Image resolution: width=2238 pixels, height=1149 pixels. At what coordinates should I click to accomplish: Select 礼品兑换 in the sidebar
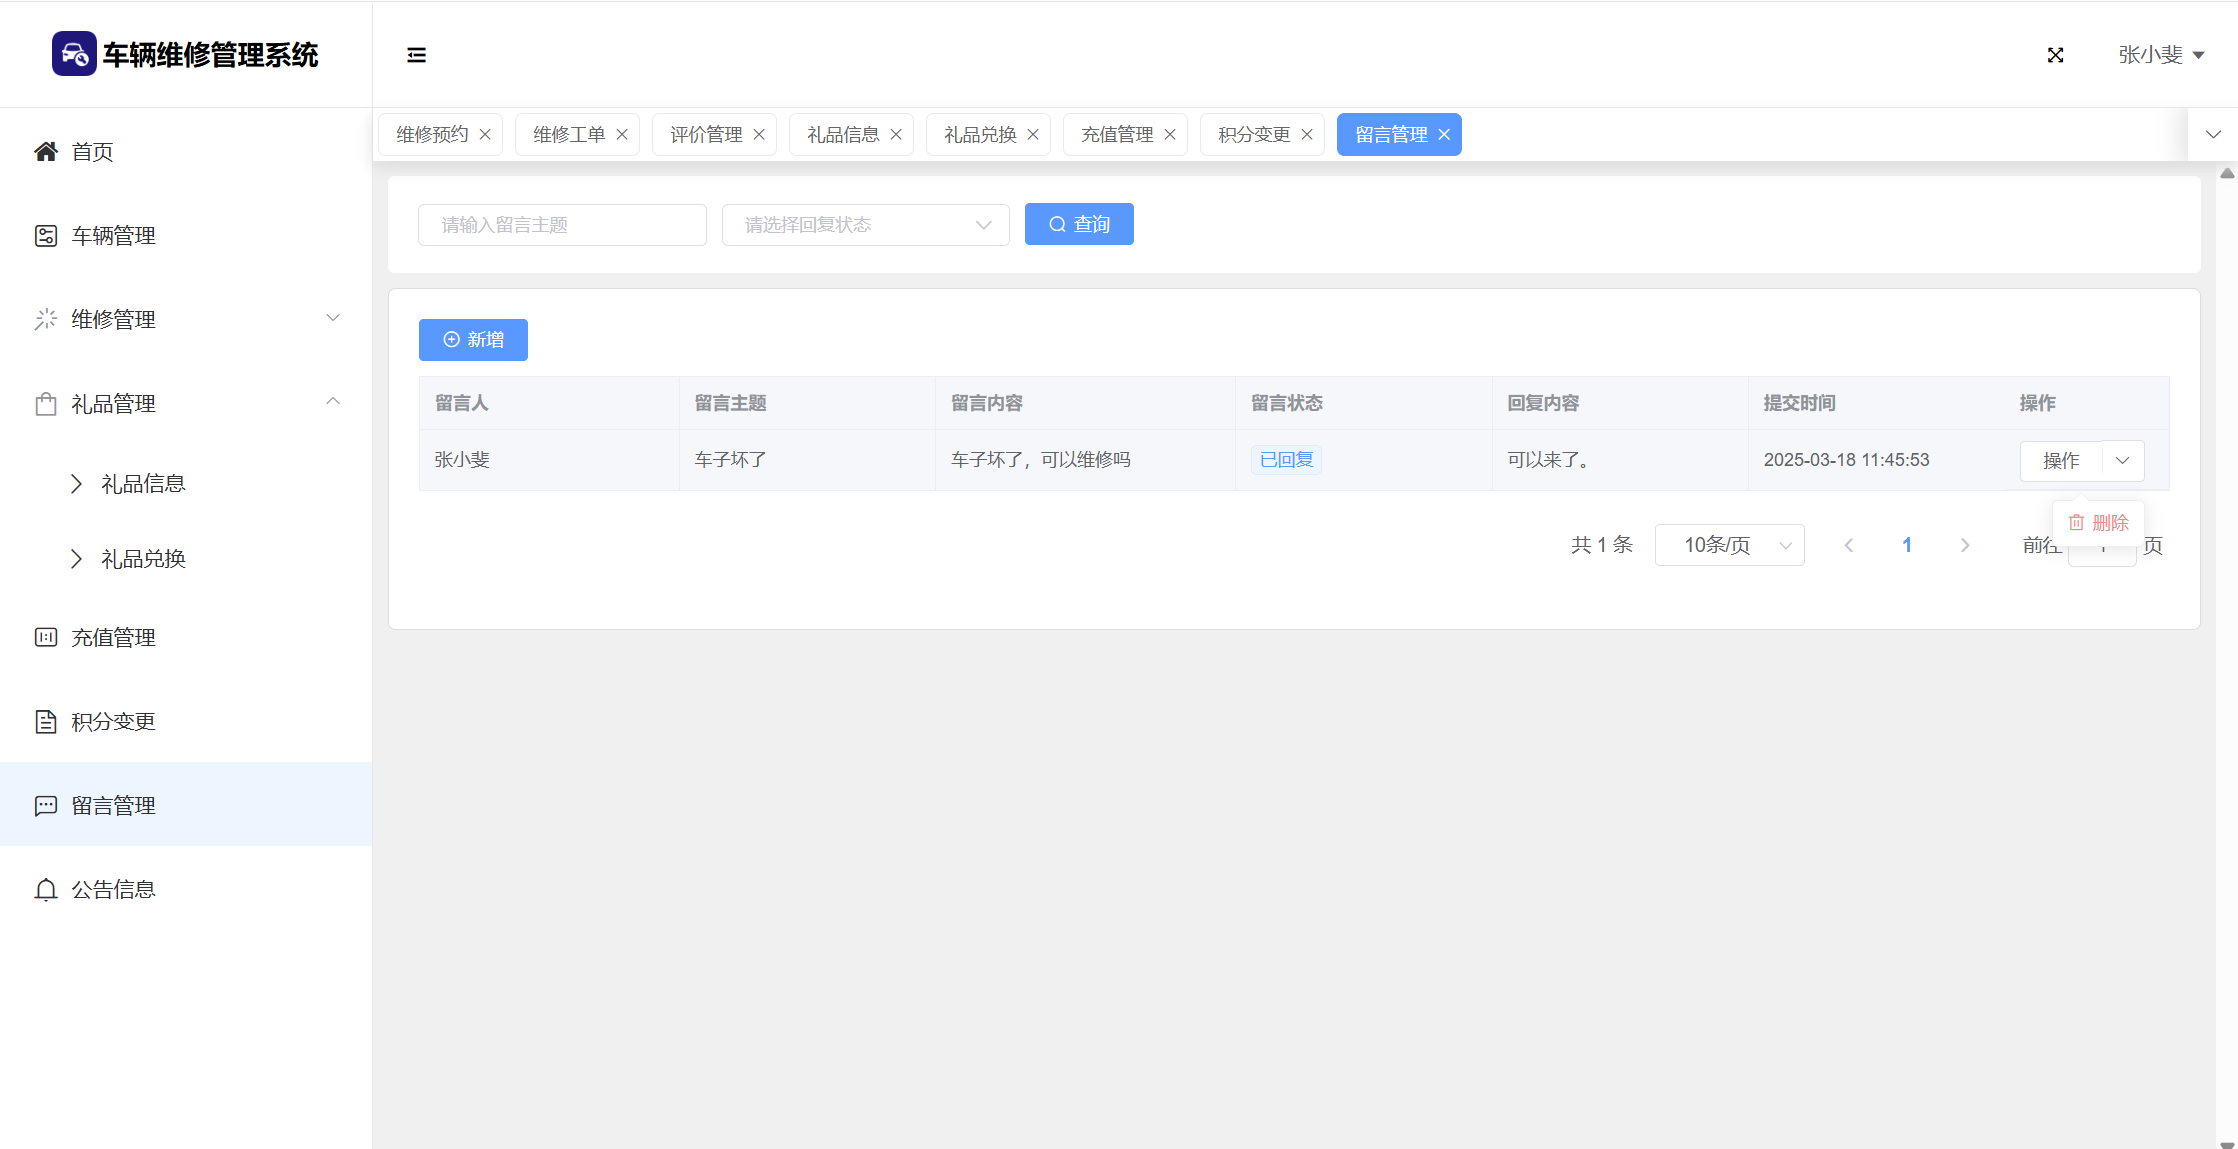[x=143, y=559]
